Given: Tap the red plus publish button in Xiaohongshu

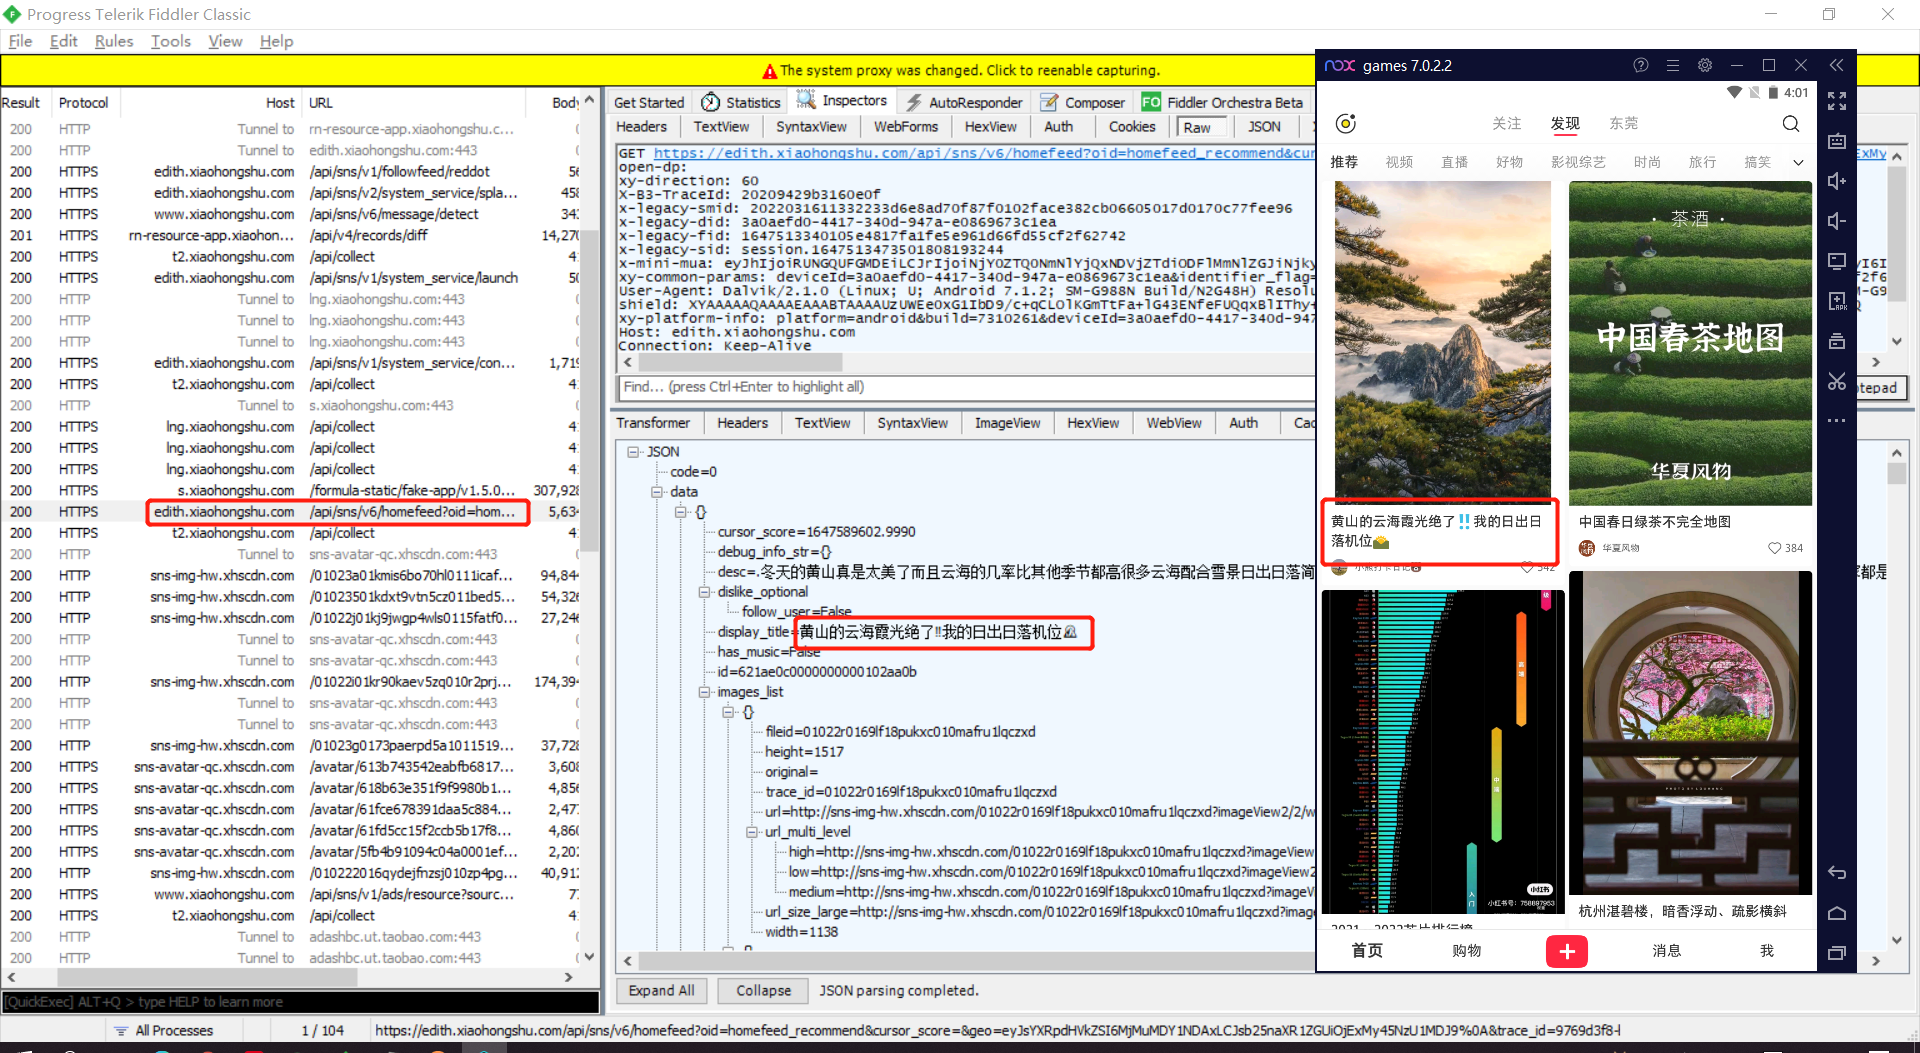Looking at the screenshot, I should point(1566,951).
